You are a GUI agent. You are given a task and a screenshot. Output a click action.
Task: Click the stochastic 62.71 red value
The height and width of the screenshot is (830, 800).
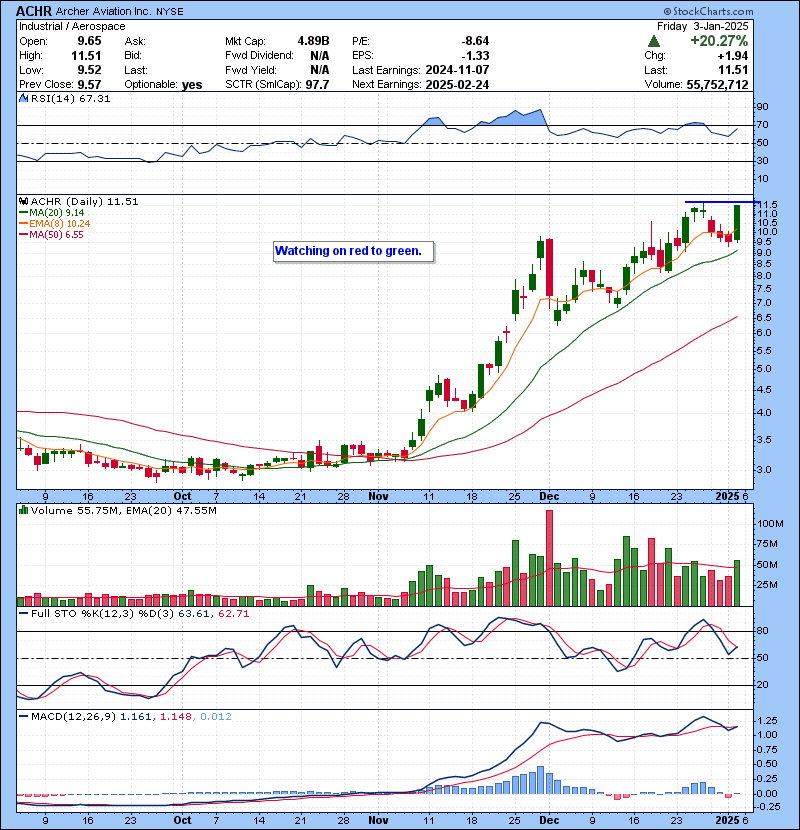coord(233,614)
